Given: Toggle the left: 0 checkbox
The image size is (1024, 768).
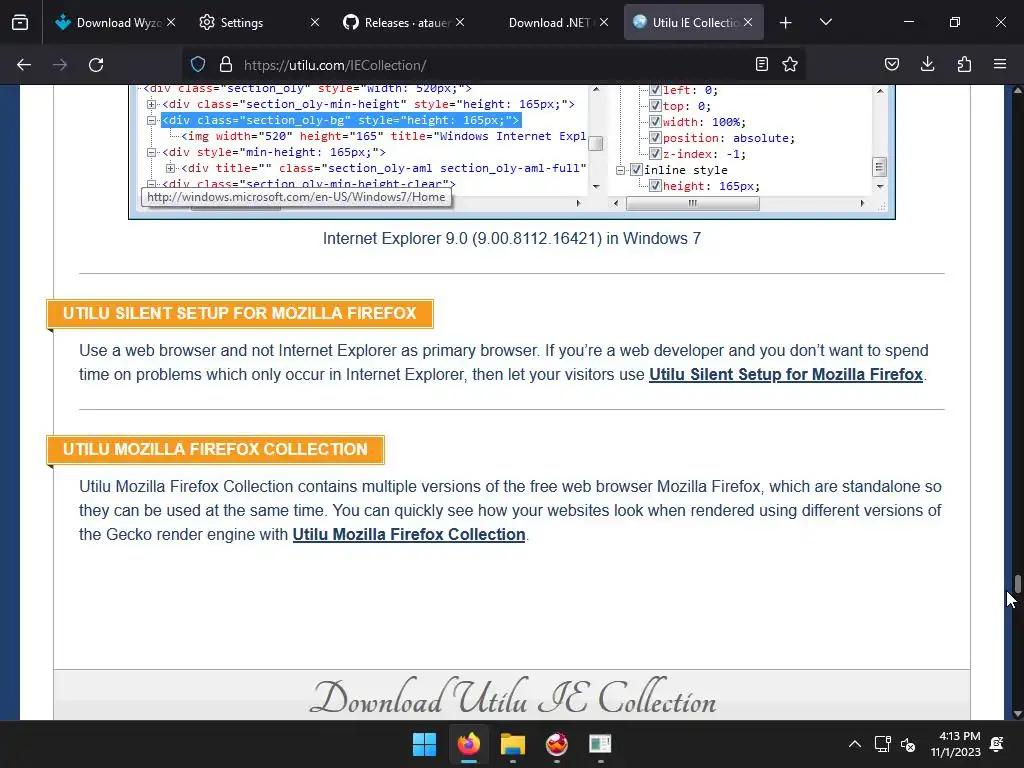Looking at the screenshot, I should point(655,90).
